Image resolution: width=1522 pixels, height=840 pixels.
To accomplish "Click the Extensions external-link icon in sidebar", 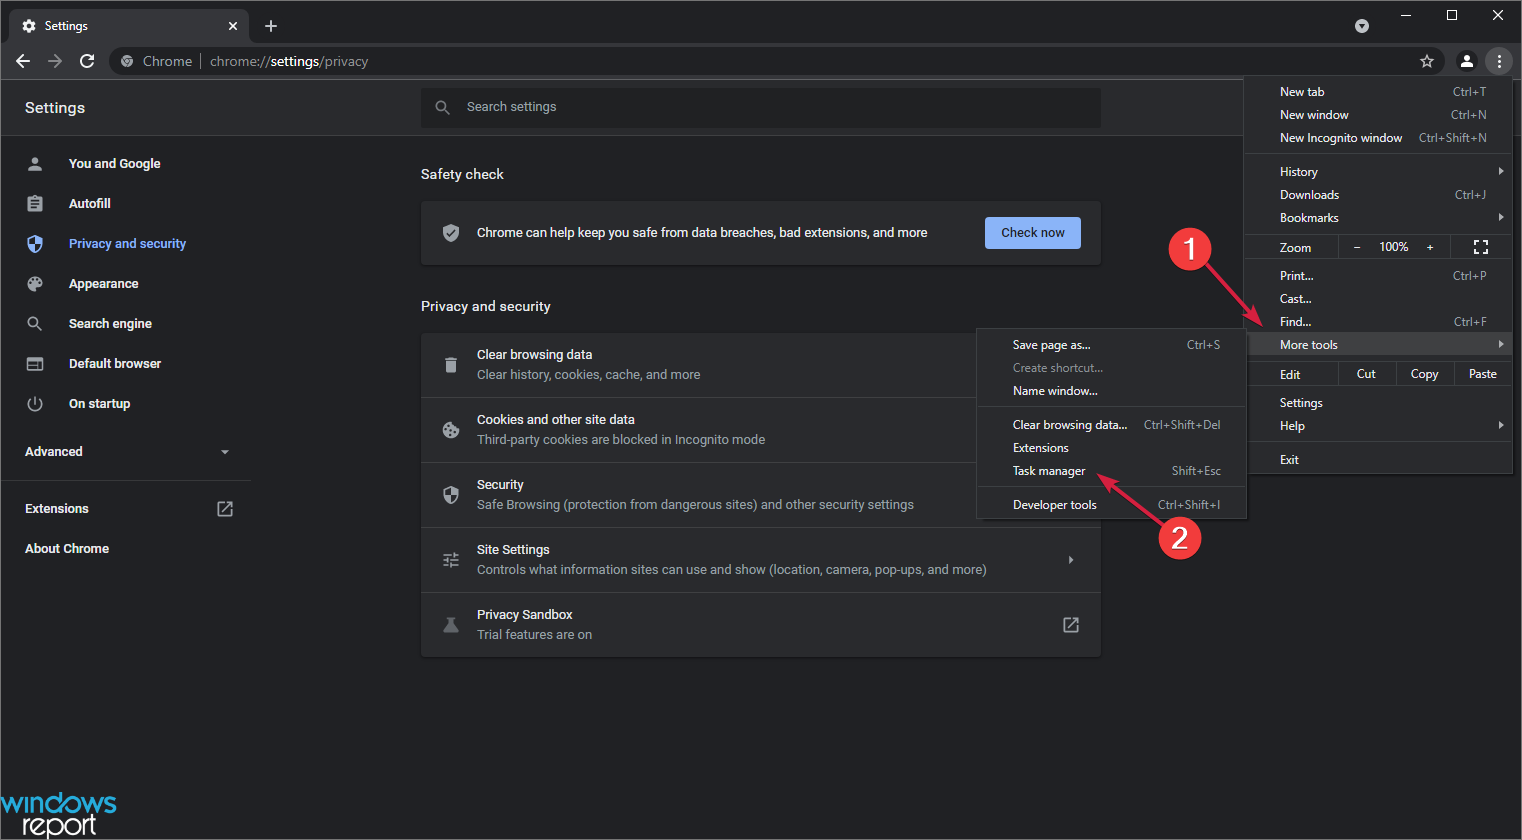I will (x=225, y=509).
